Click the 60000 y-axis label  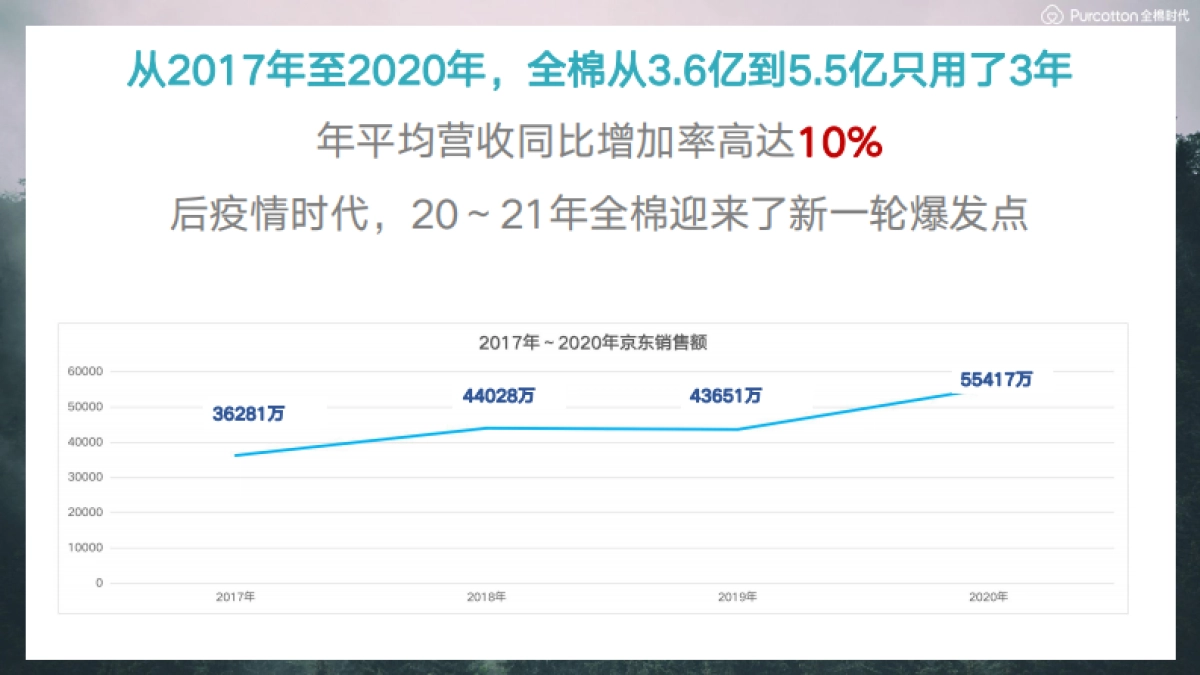[85, 371]
